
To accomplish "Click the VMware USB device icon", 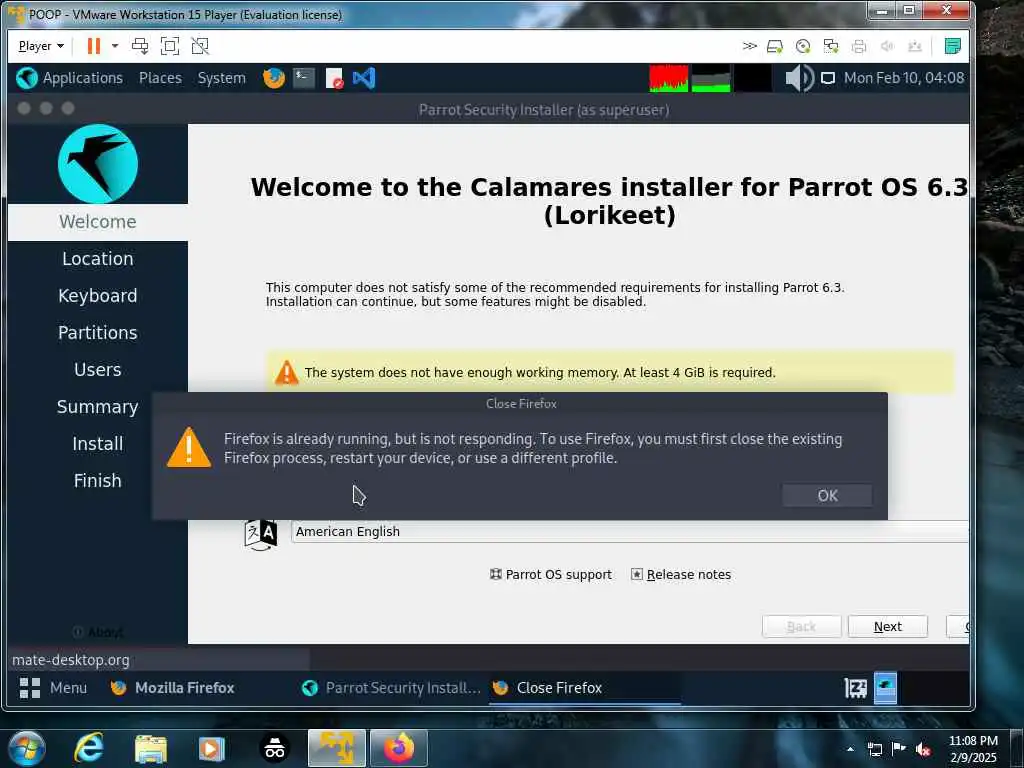I will point(915,46).
